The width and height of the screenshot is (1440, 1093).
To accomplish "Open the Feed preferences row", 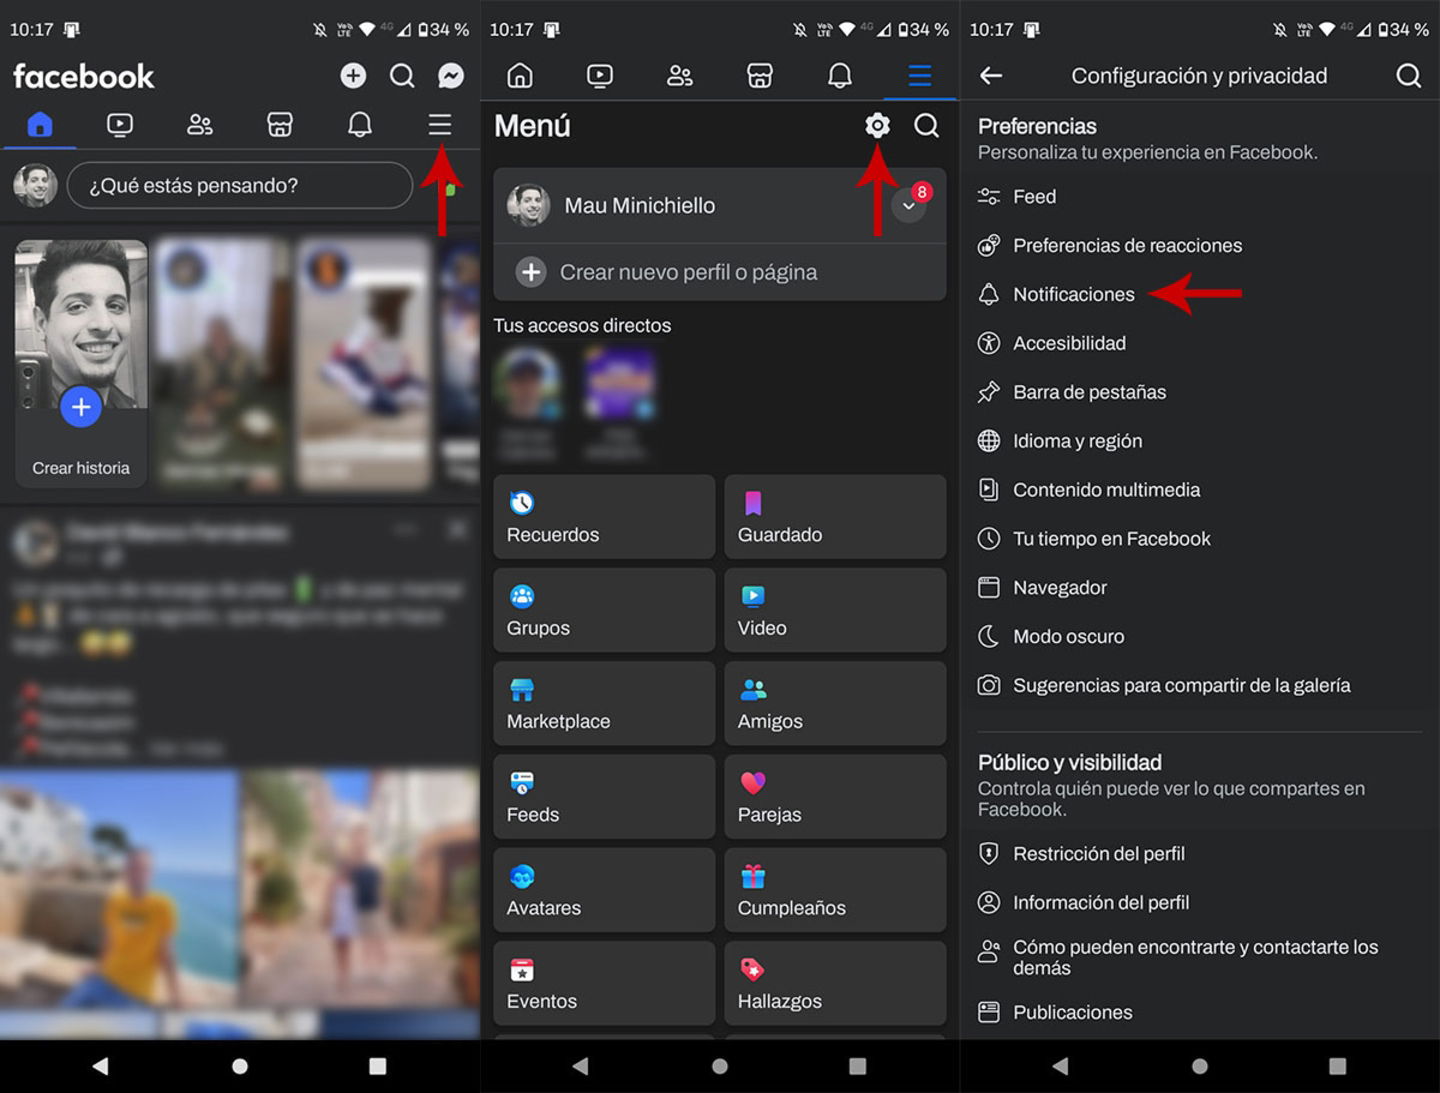I will click(1200, 197).
